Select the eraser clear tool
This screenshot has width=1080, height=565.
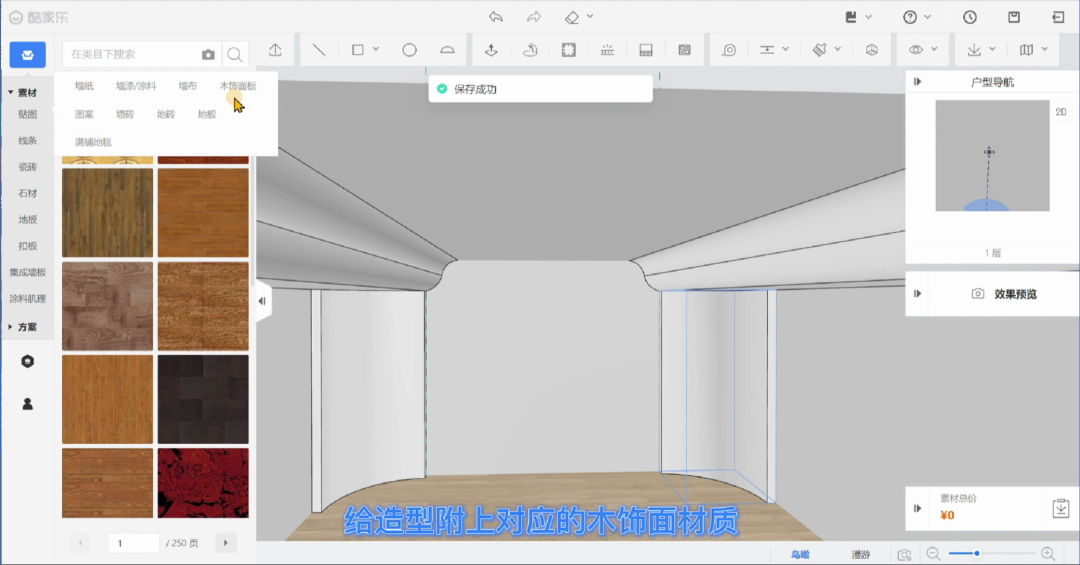coord(572,17)
